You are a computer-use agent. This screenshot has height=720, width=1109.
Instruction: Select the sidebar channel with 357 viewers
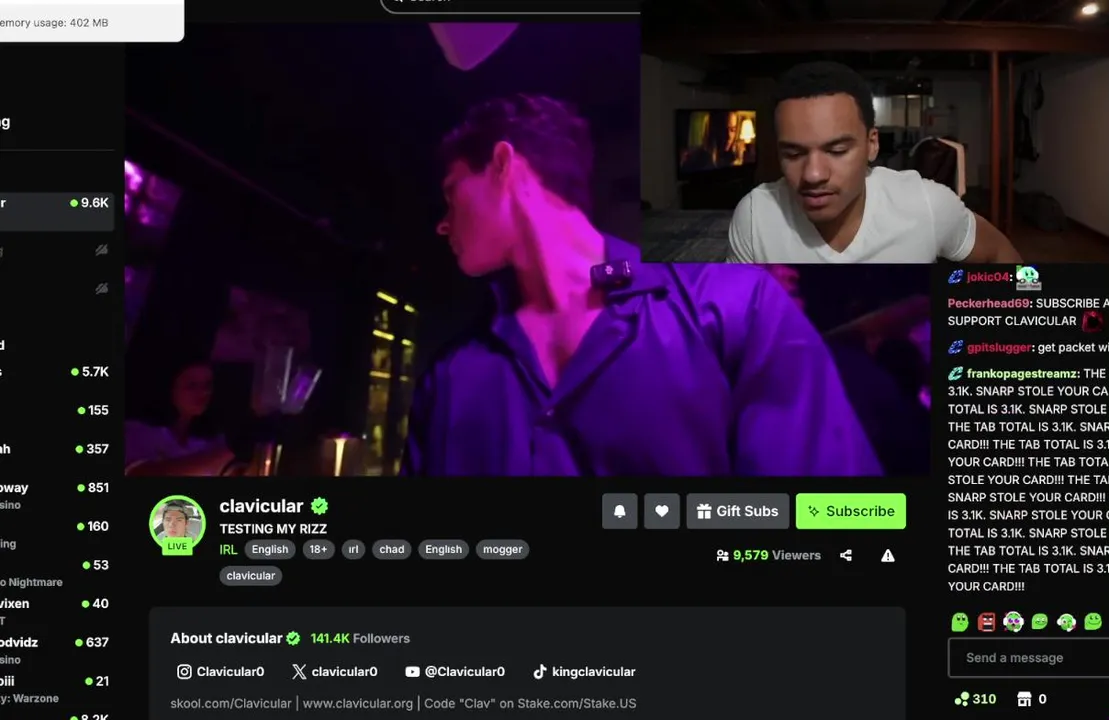(57, 449)
